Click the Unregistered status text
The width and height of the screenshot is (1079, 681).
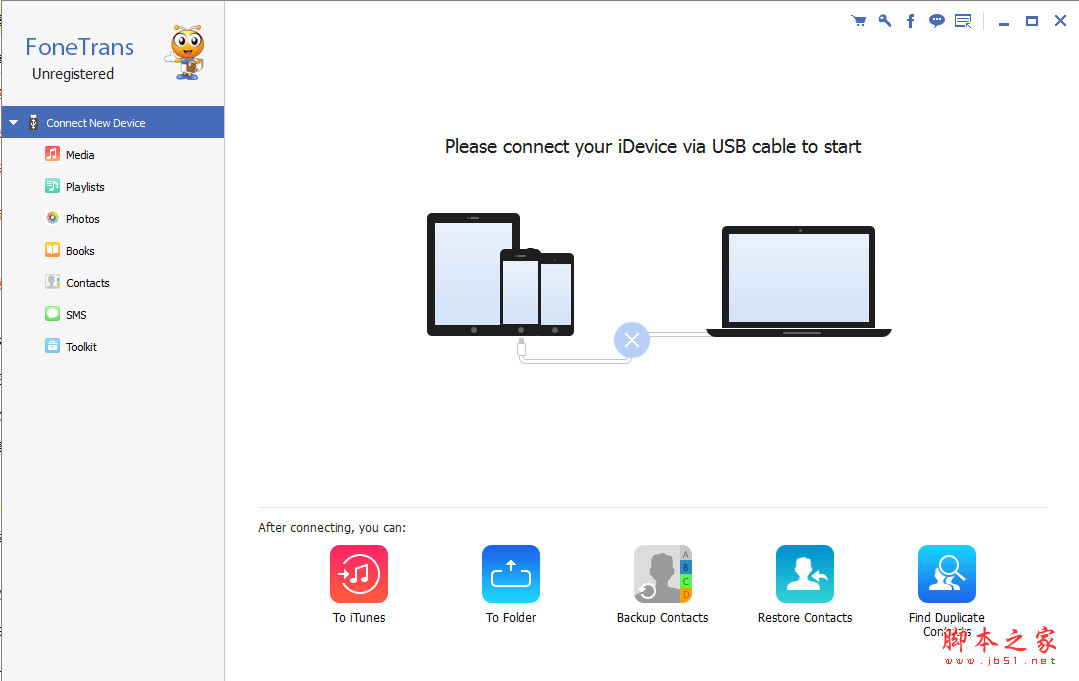coord(73,74)
